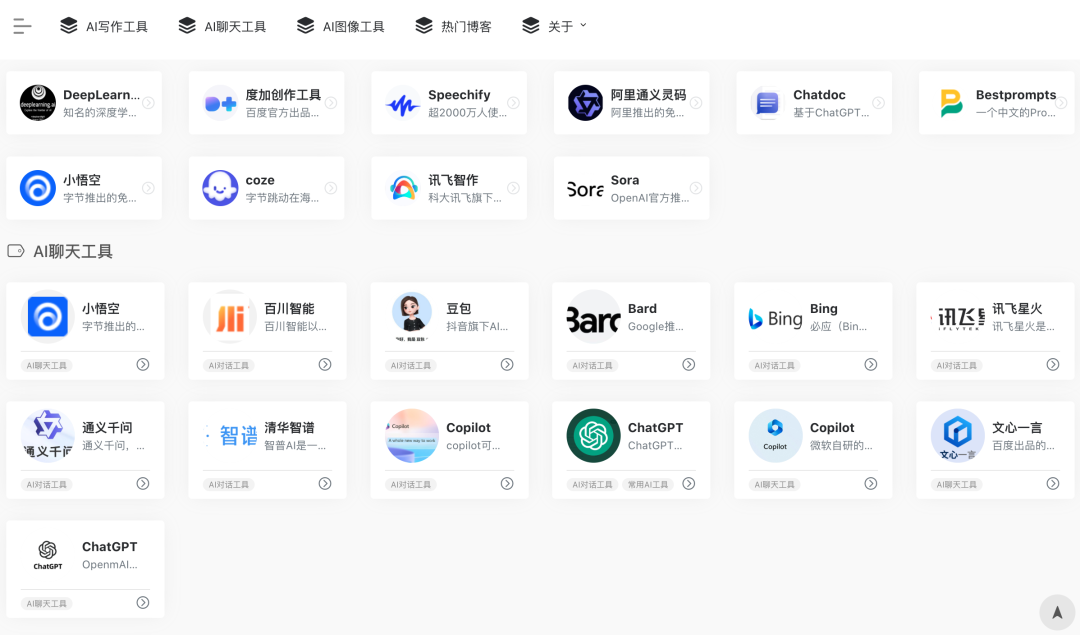
Task: Open the AI图像工具 menu
Action: [x=341, y=26]
